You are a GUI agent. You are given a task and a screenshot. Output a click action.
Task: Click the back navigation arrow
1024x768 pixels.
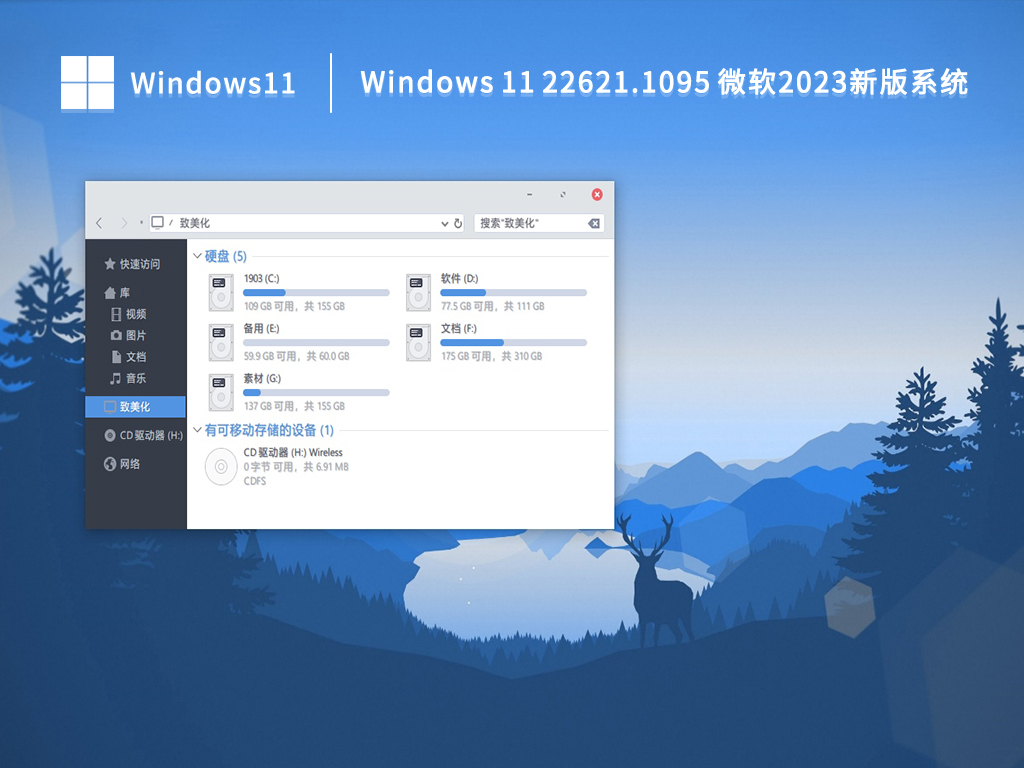point(99,223)
